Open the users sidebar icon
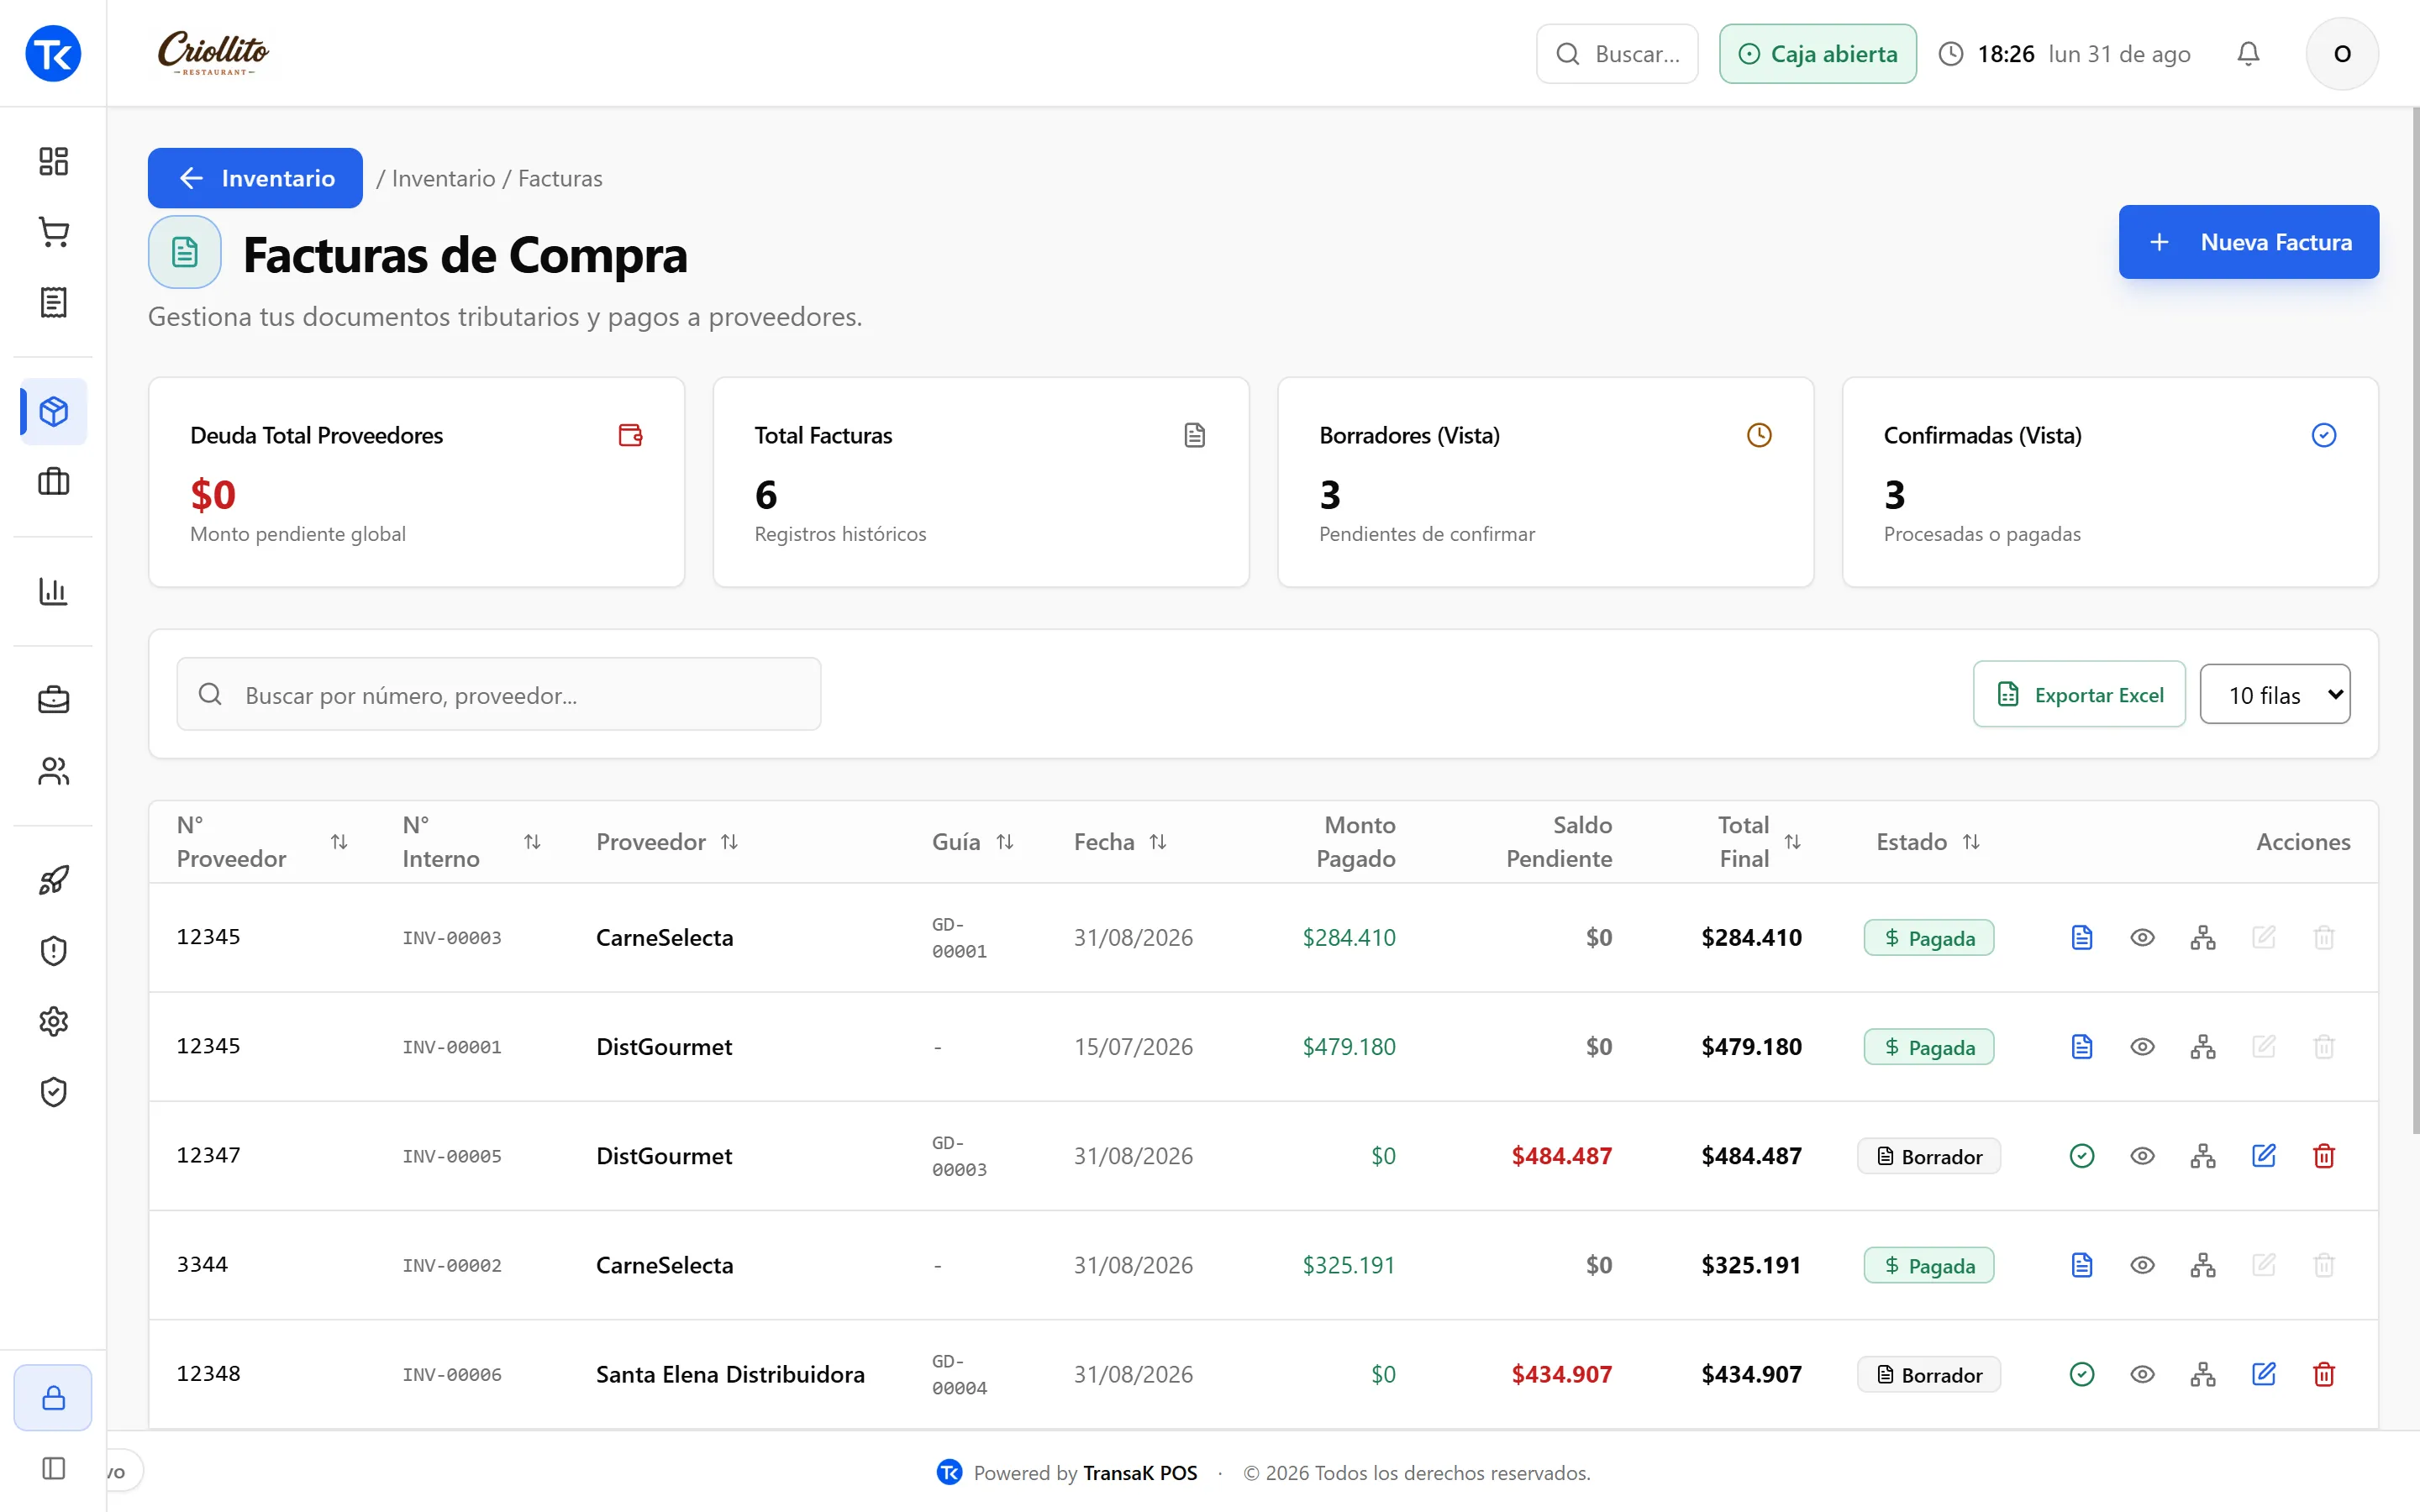The height and width of the screenshot is (1512, 2420). (x=53, y=771)
